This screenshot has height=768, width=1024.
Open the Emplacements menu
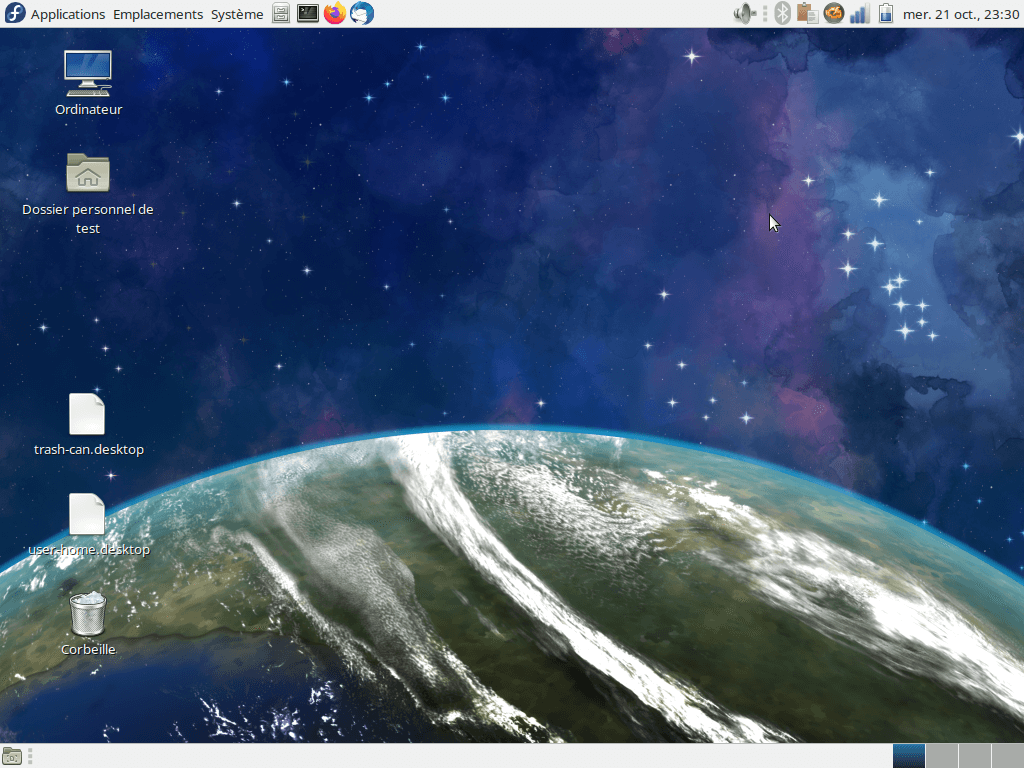coord(157,14)
